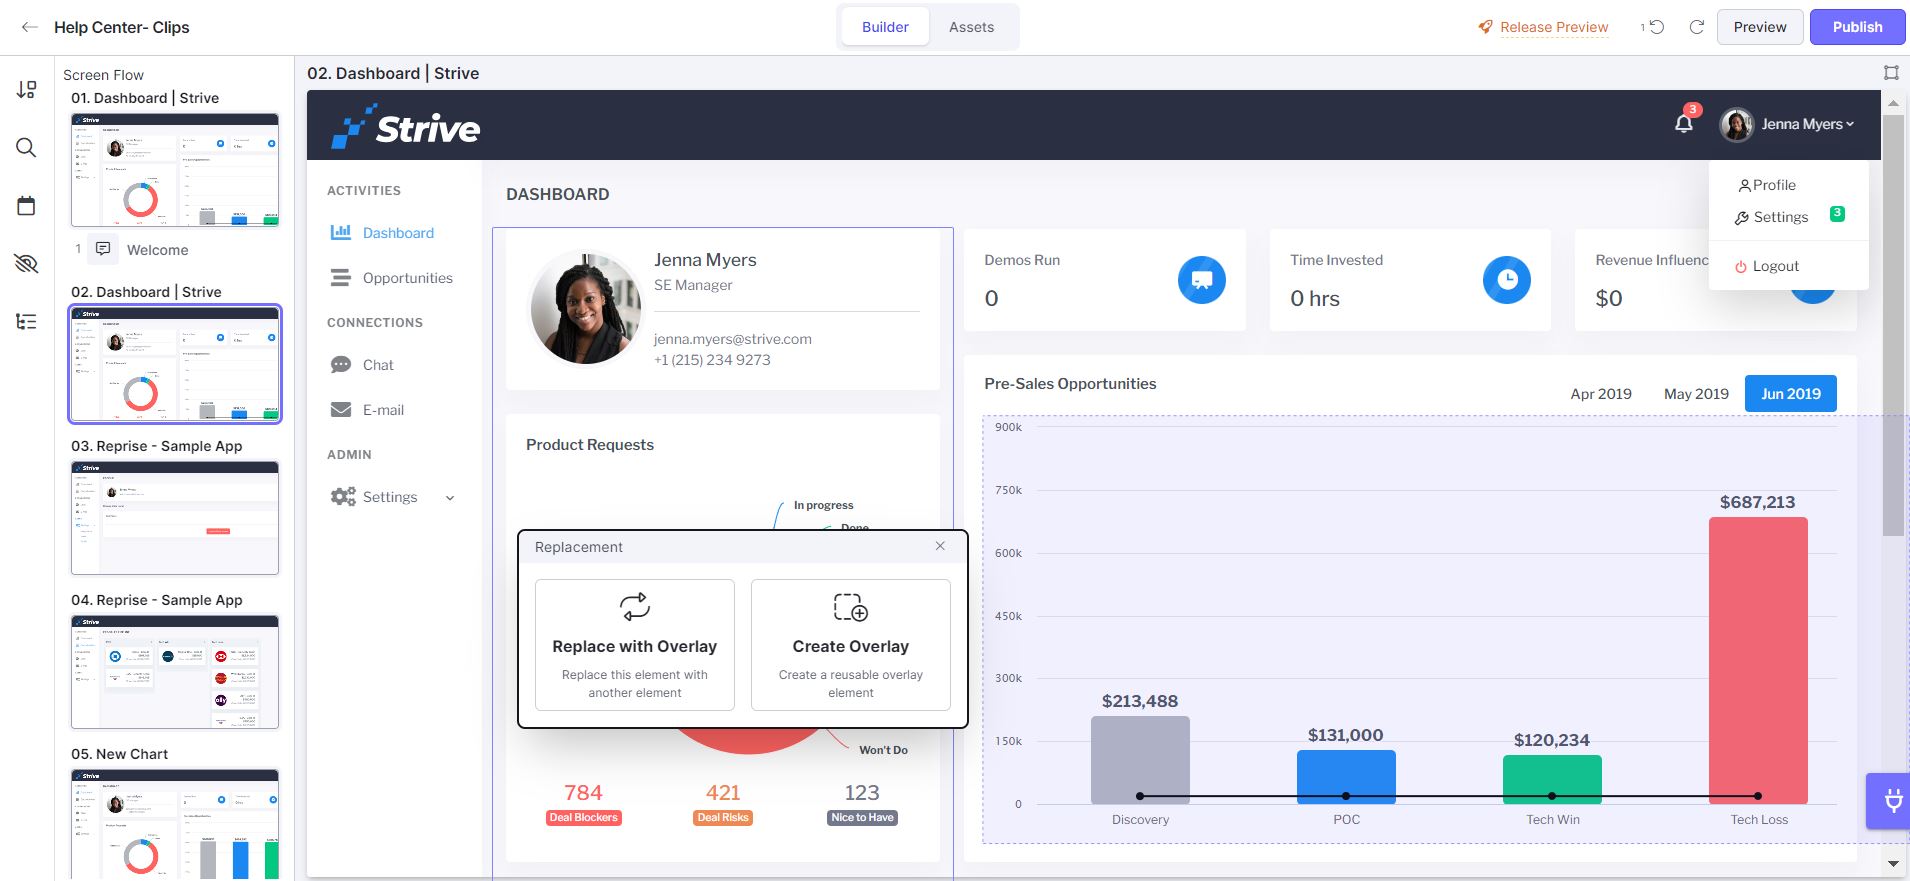Click the green Tech Win bar
Image resolution: width=1910 pixels, height=881 pixels.
click(1552, 779)
